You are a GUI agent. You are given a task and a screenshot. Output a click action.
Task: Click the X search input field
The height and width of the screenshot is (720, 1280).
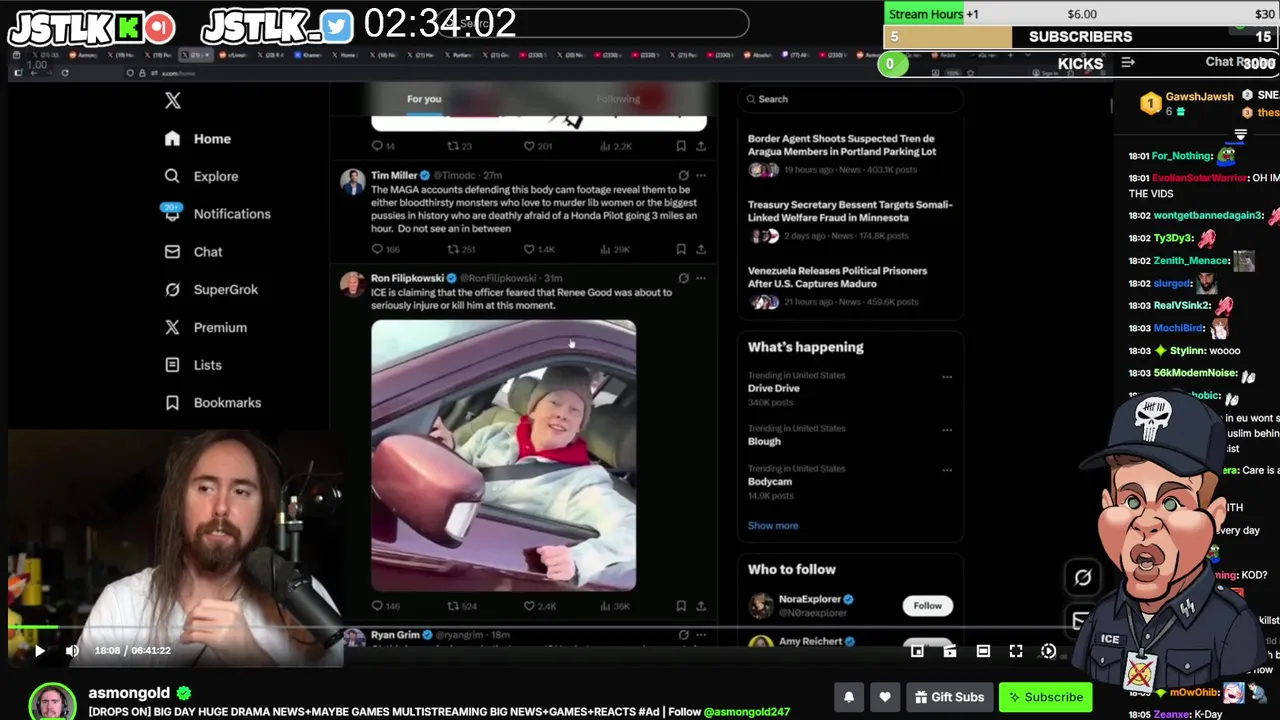point(851,99)
